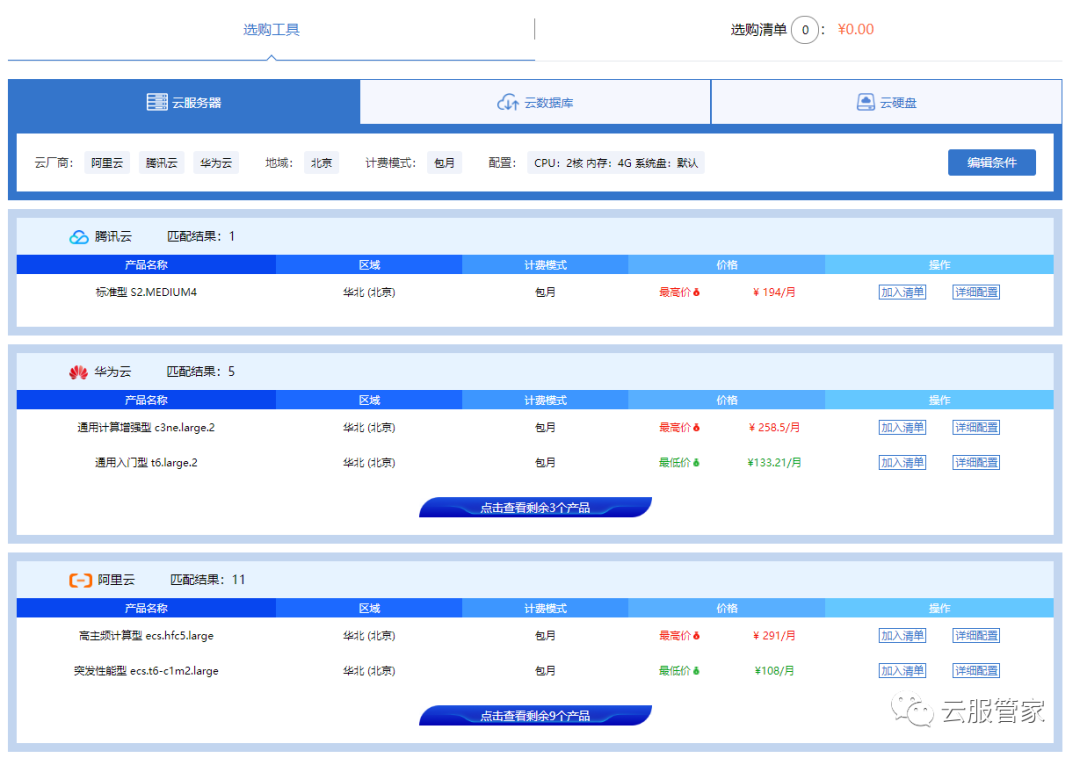
Task: Click the 价格 header in 华为云 table
Action: pos(727,400)
